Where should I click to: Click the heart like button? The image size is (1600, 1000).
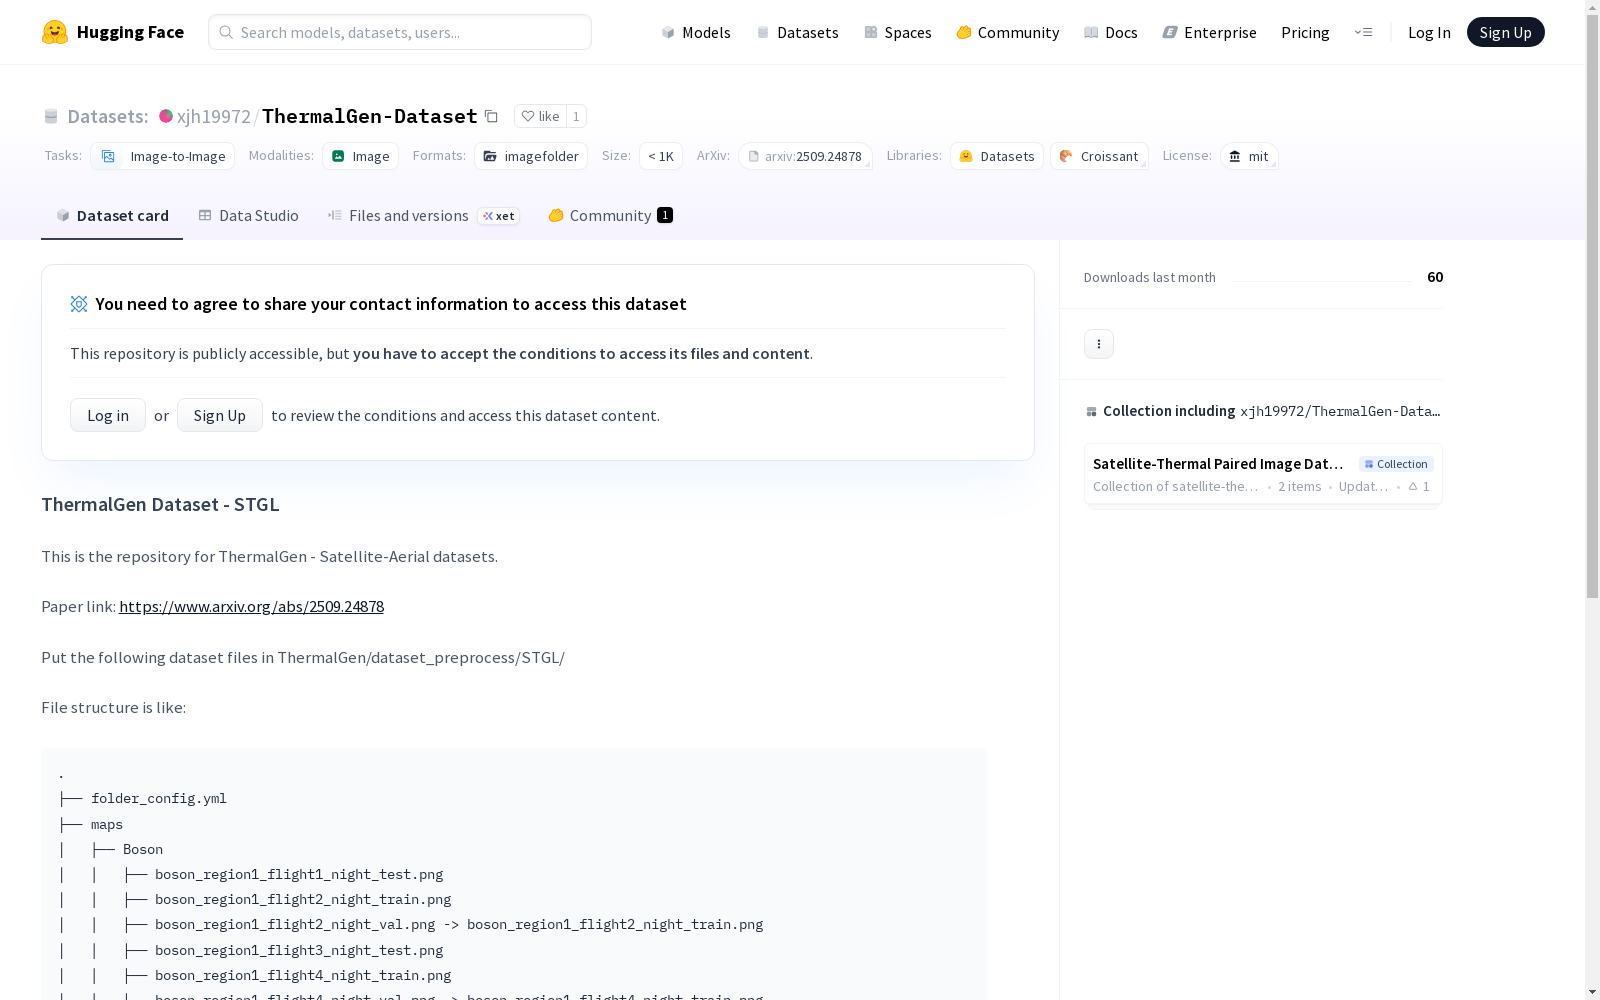(540, 116)
